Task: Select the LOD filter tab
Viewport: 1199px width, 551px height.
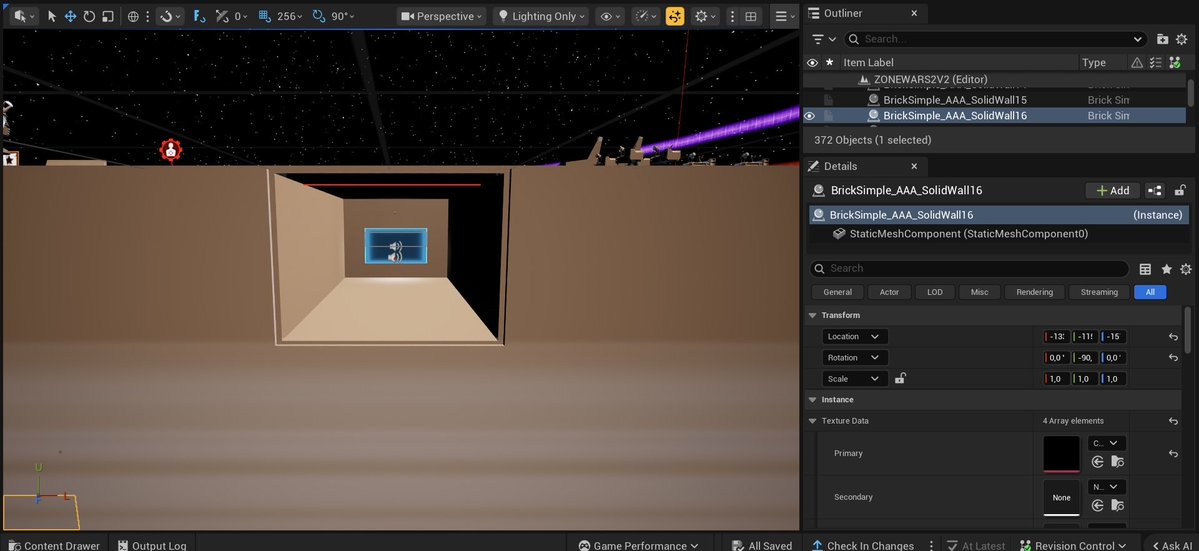Action: click(934, 292)
